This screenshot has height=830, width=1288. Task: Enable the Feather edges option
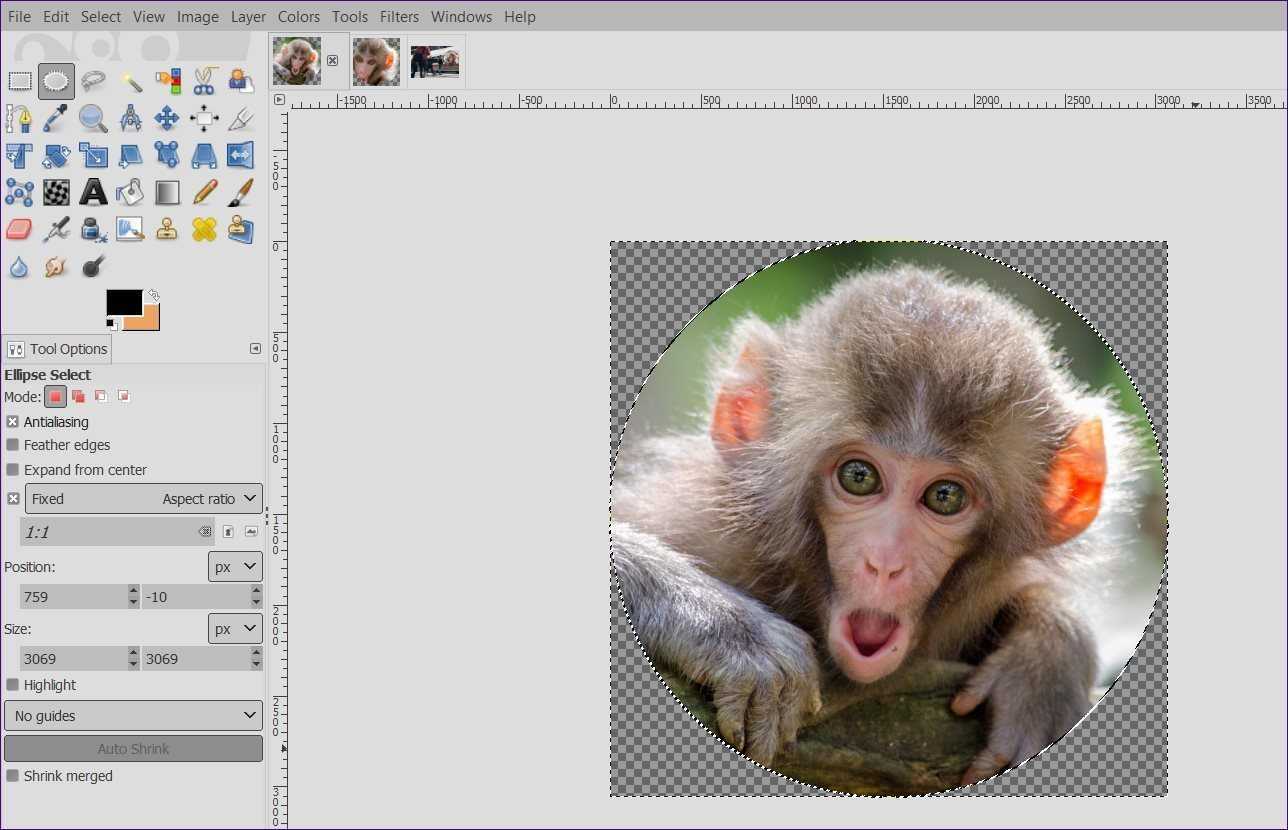(x=13, y=445)
